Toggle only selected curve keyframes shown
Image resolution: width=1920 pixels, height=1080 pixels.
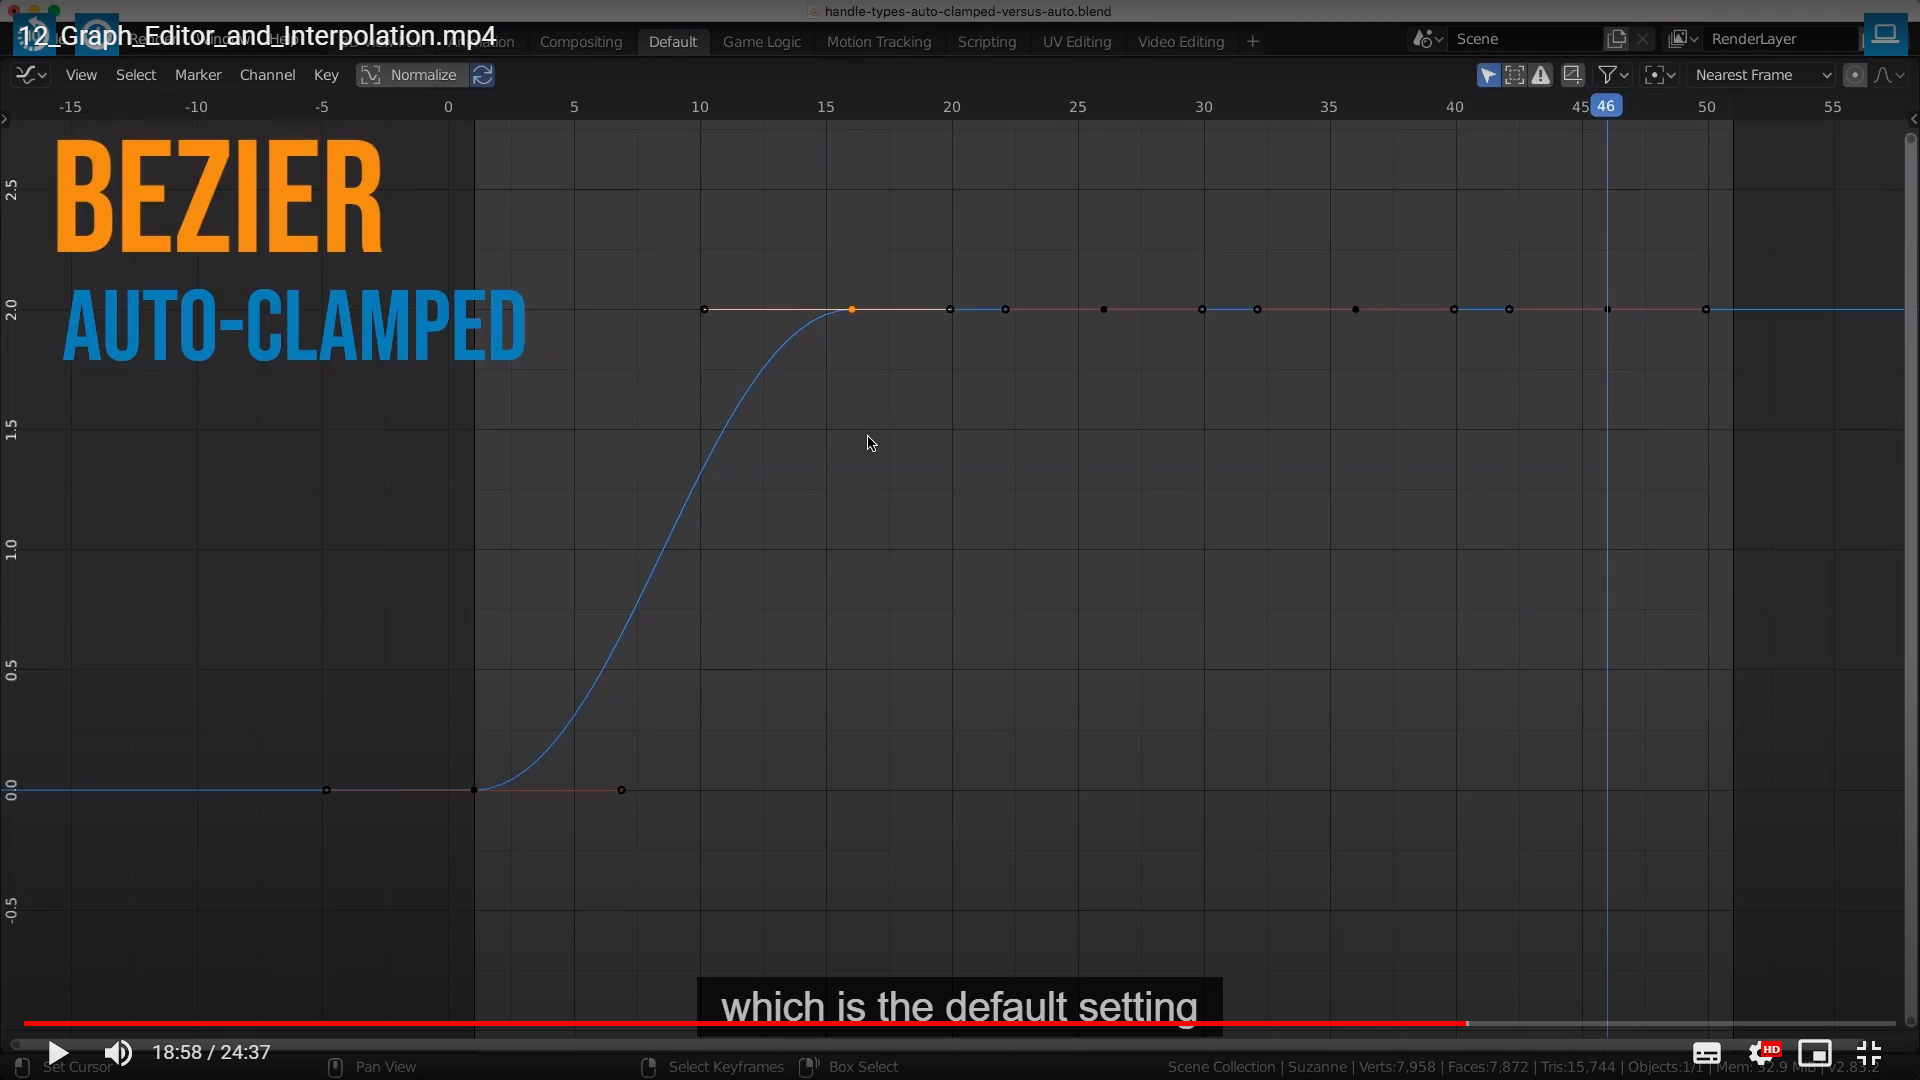coord(1488,75)
